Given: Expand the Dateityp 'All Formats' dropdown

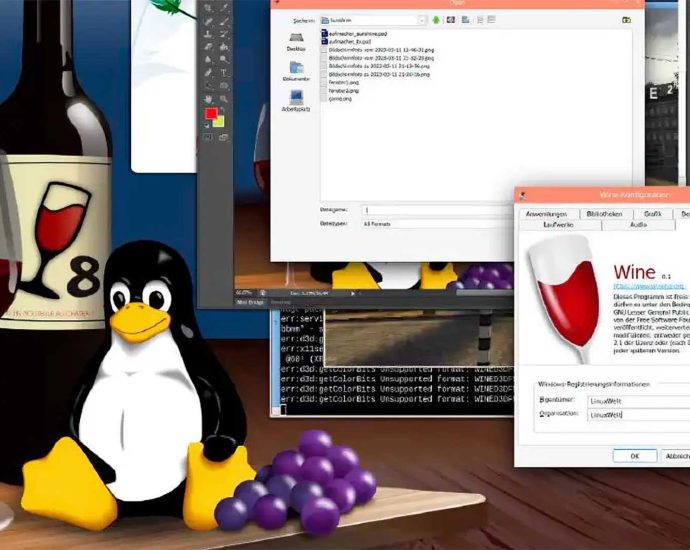Looking at the screenshot, I should coord(438,224).
